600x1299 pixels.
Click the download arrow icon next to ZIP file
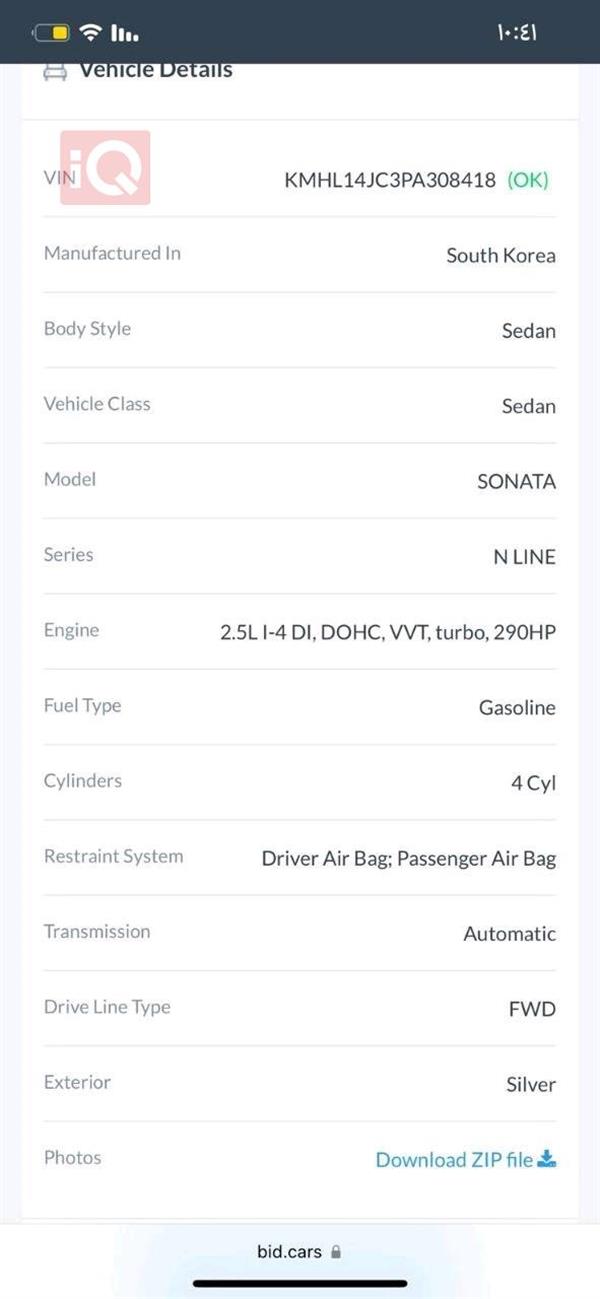pos(547,1159)
